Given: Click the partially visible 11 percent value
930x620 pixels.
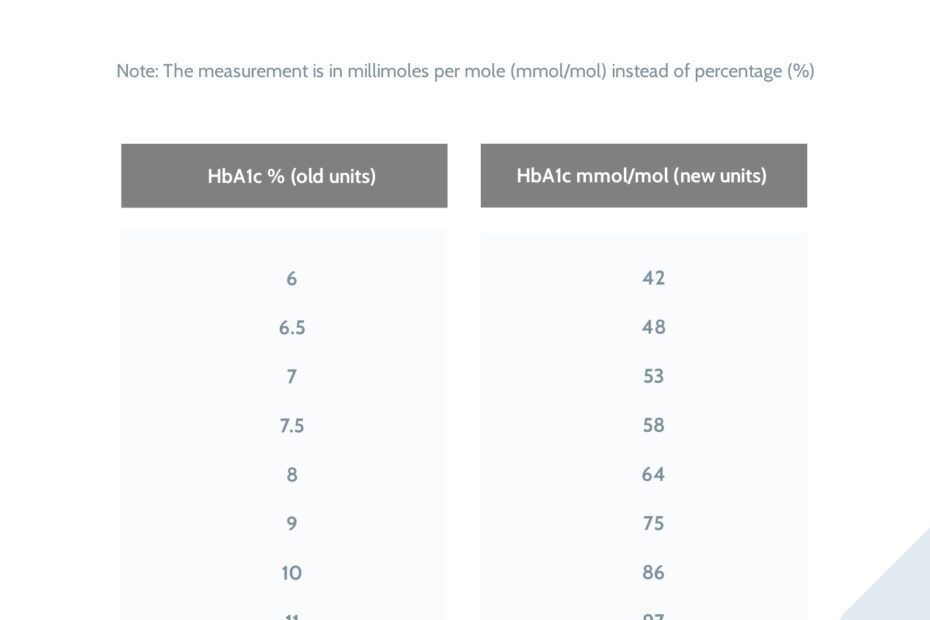Looking at the screenshot, I should click(292, 616).
